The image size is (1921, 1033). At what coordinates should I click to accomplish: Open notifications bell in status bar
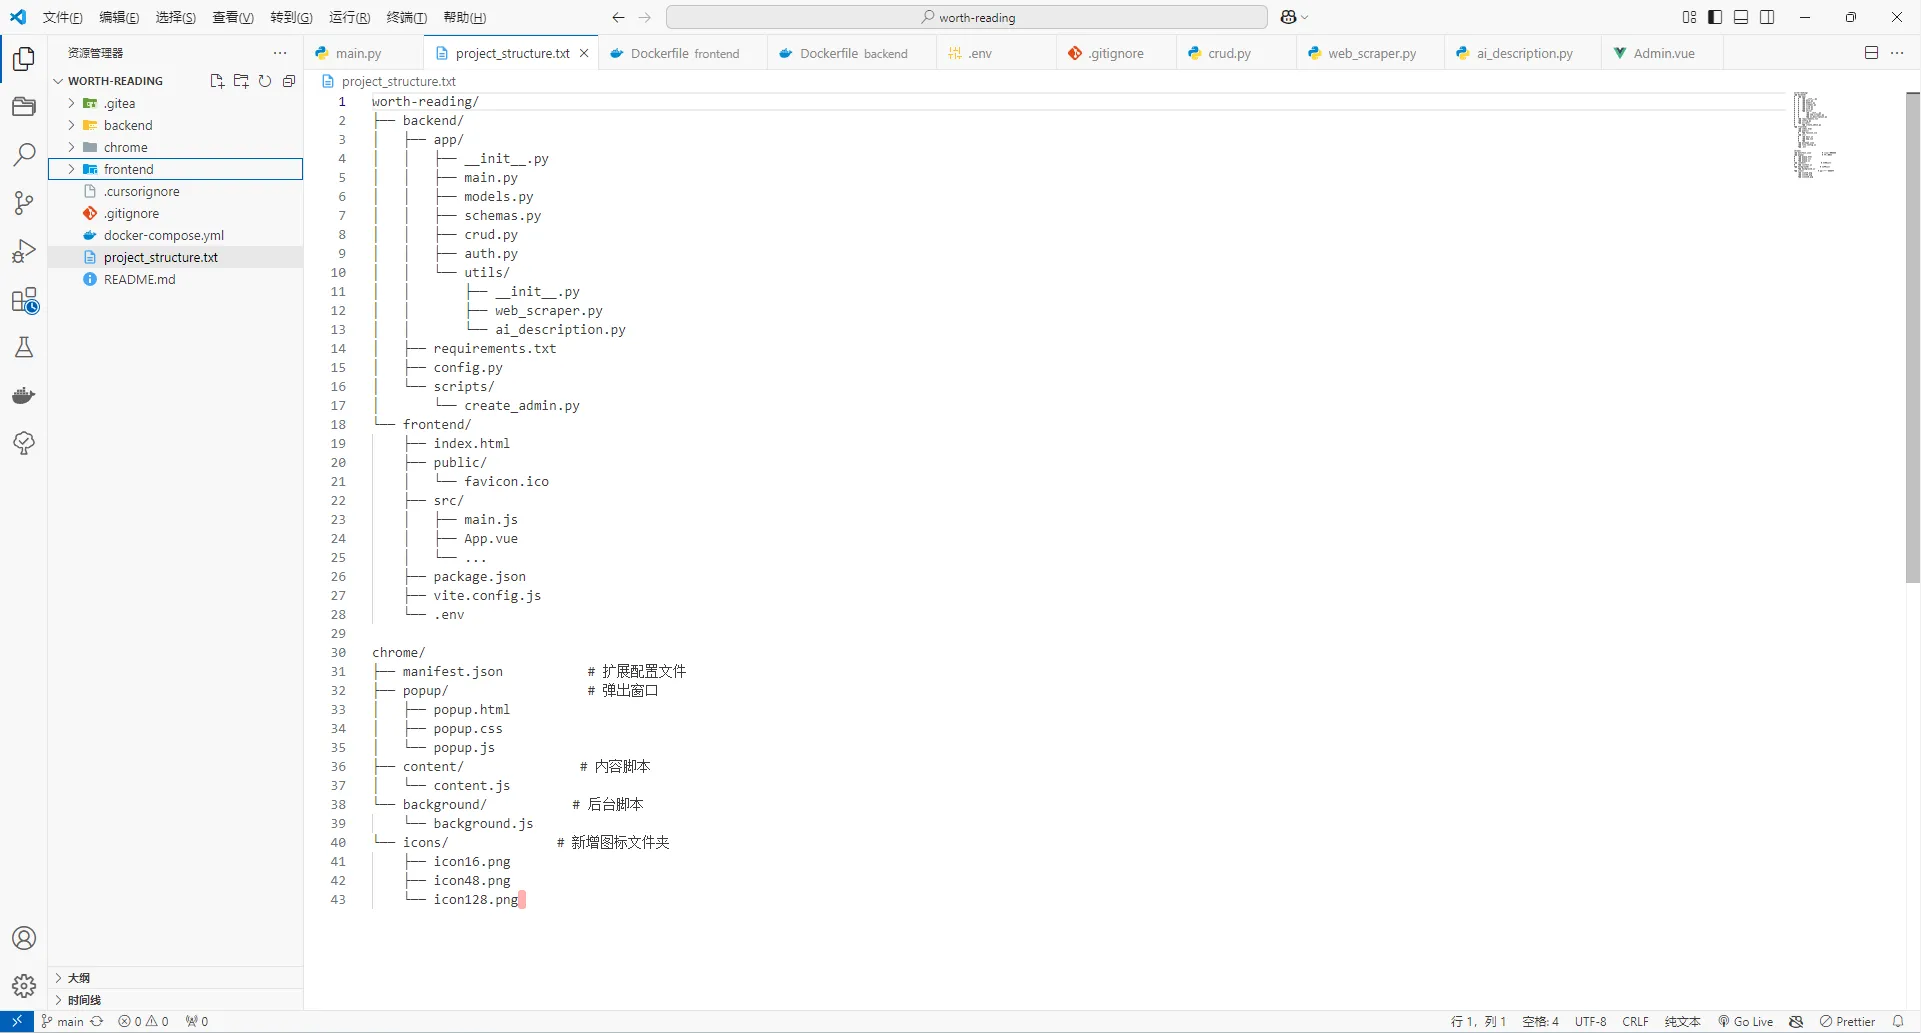tap(1898, 1021)
